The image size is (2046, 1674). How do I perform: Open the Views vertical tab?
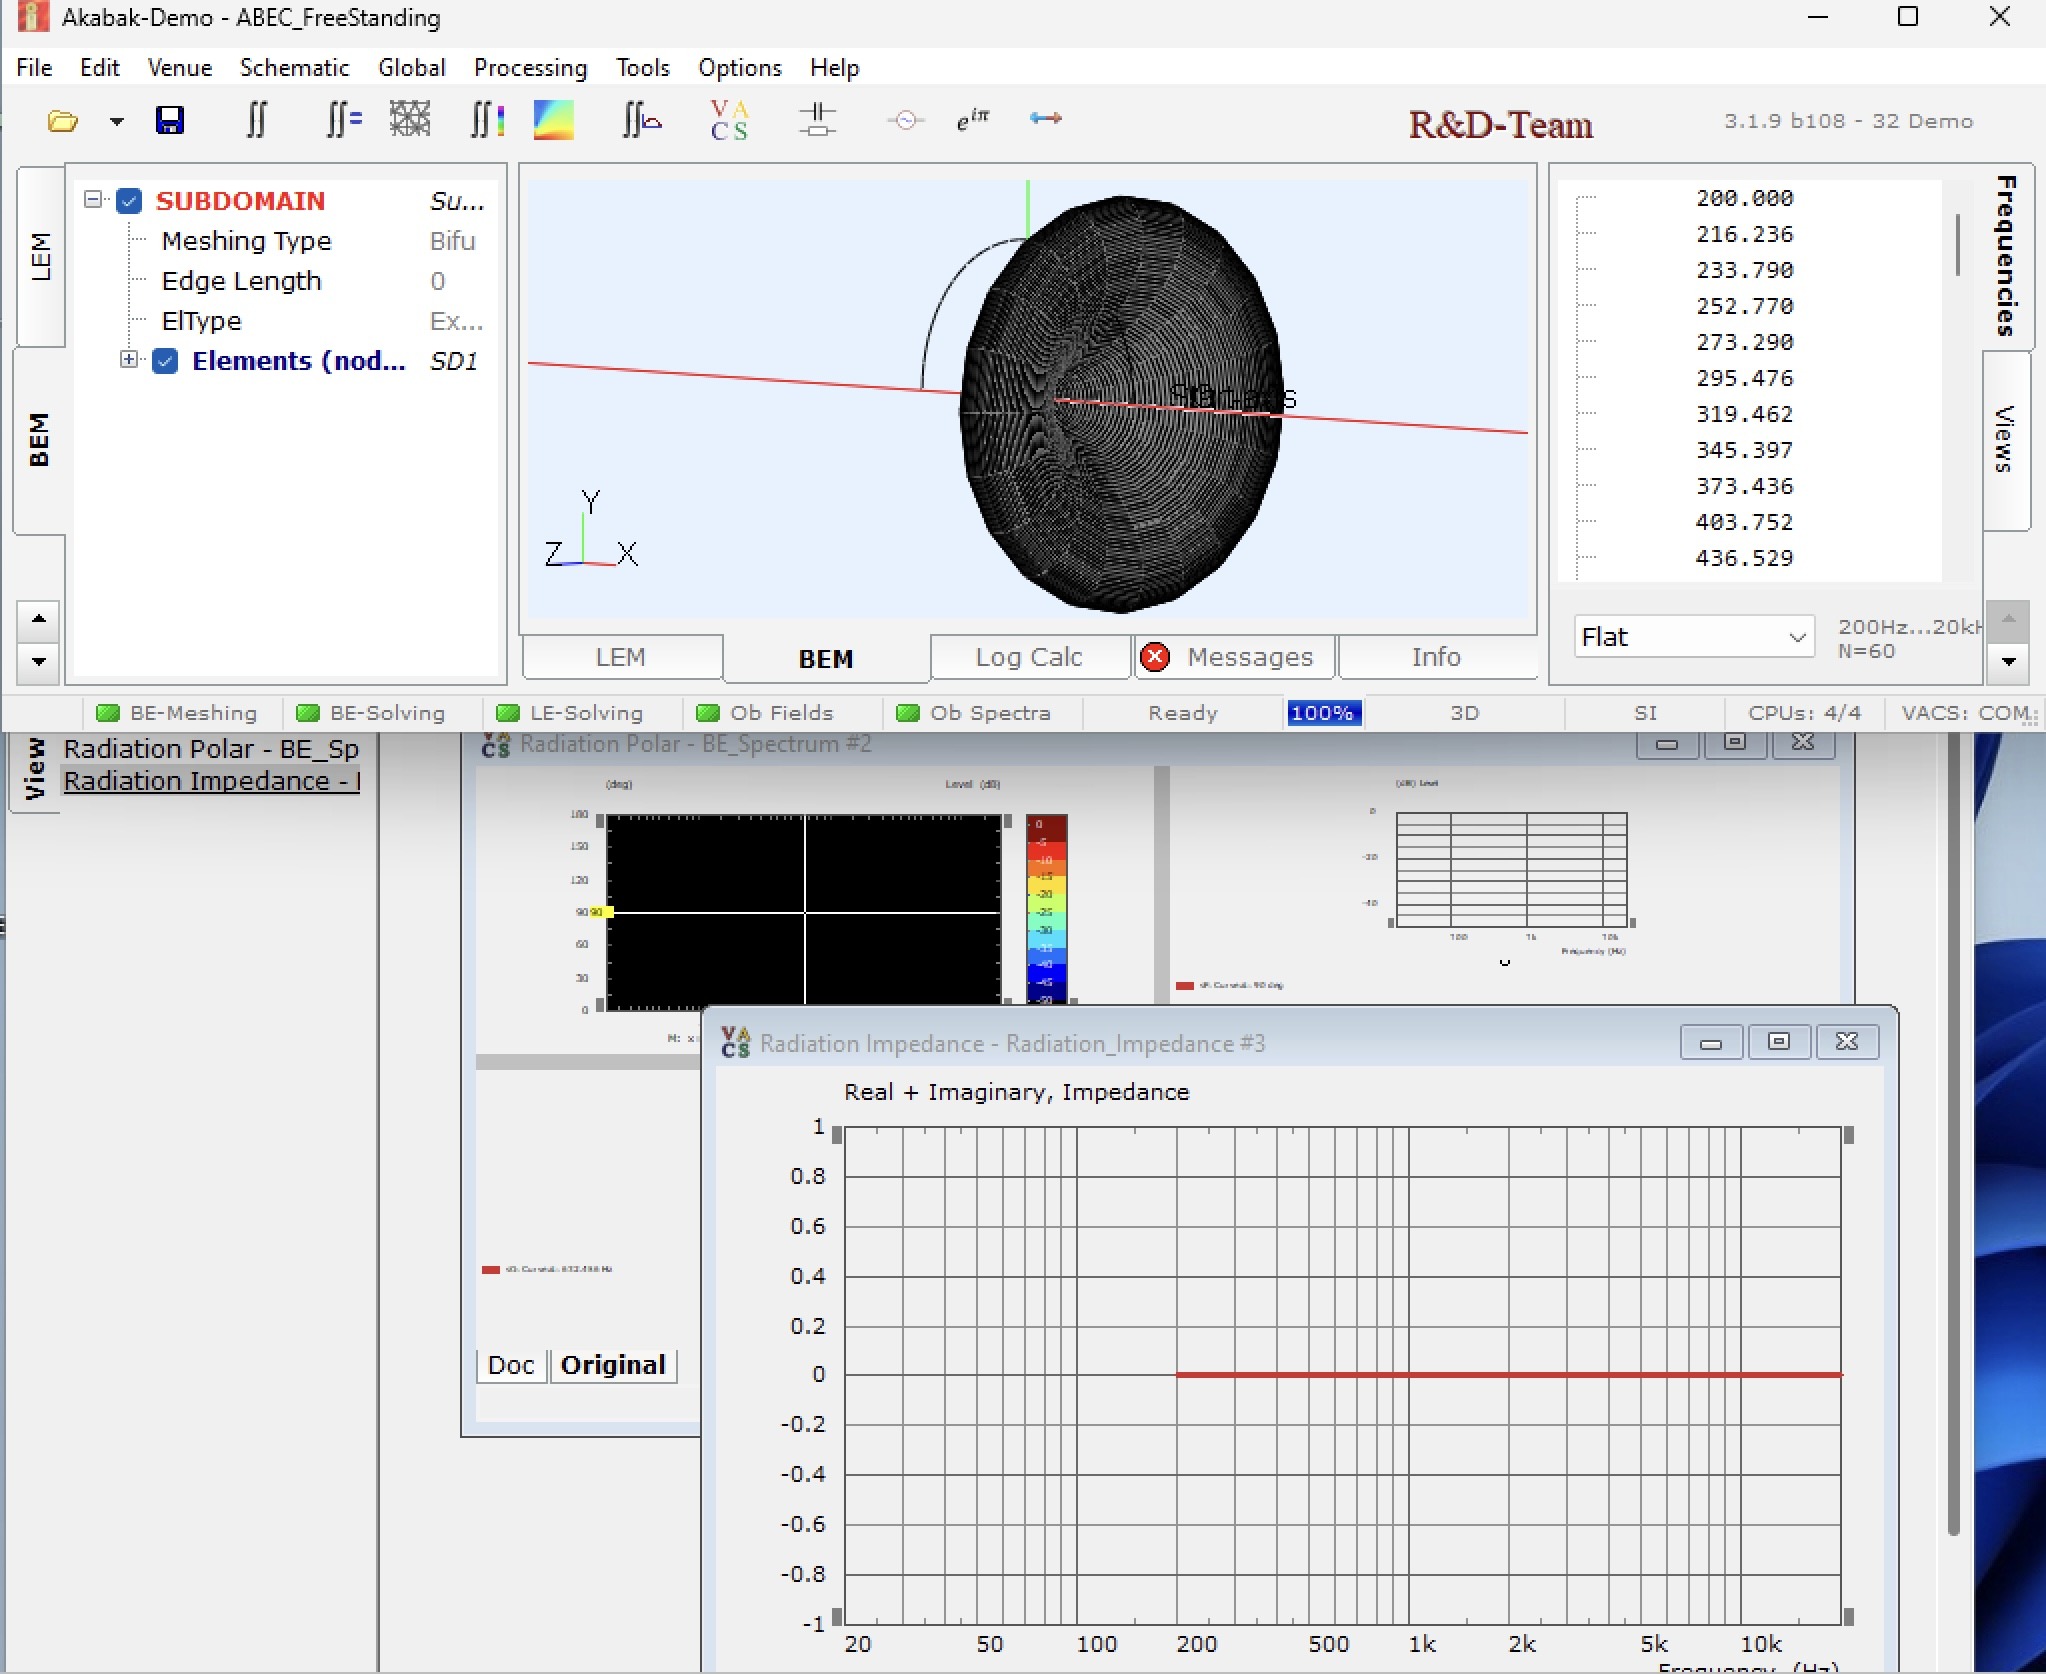point(2007,439)
